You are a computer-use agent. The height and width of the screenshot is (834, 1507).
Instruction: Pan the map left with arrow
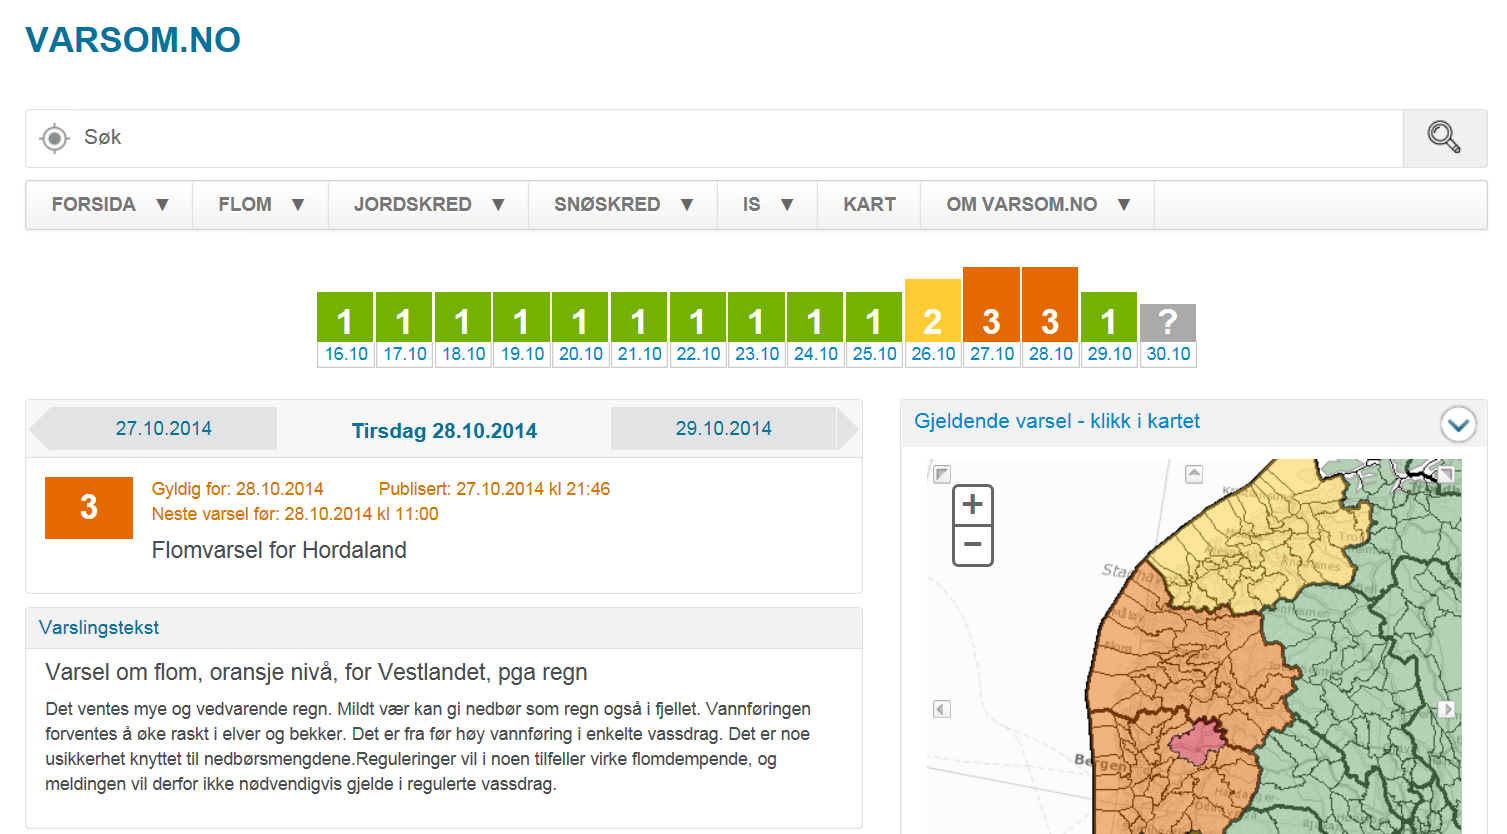point(941,709)
